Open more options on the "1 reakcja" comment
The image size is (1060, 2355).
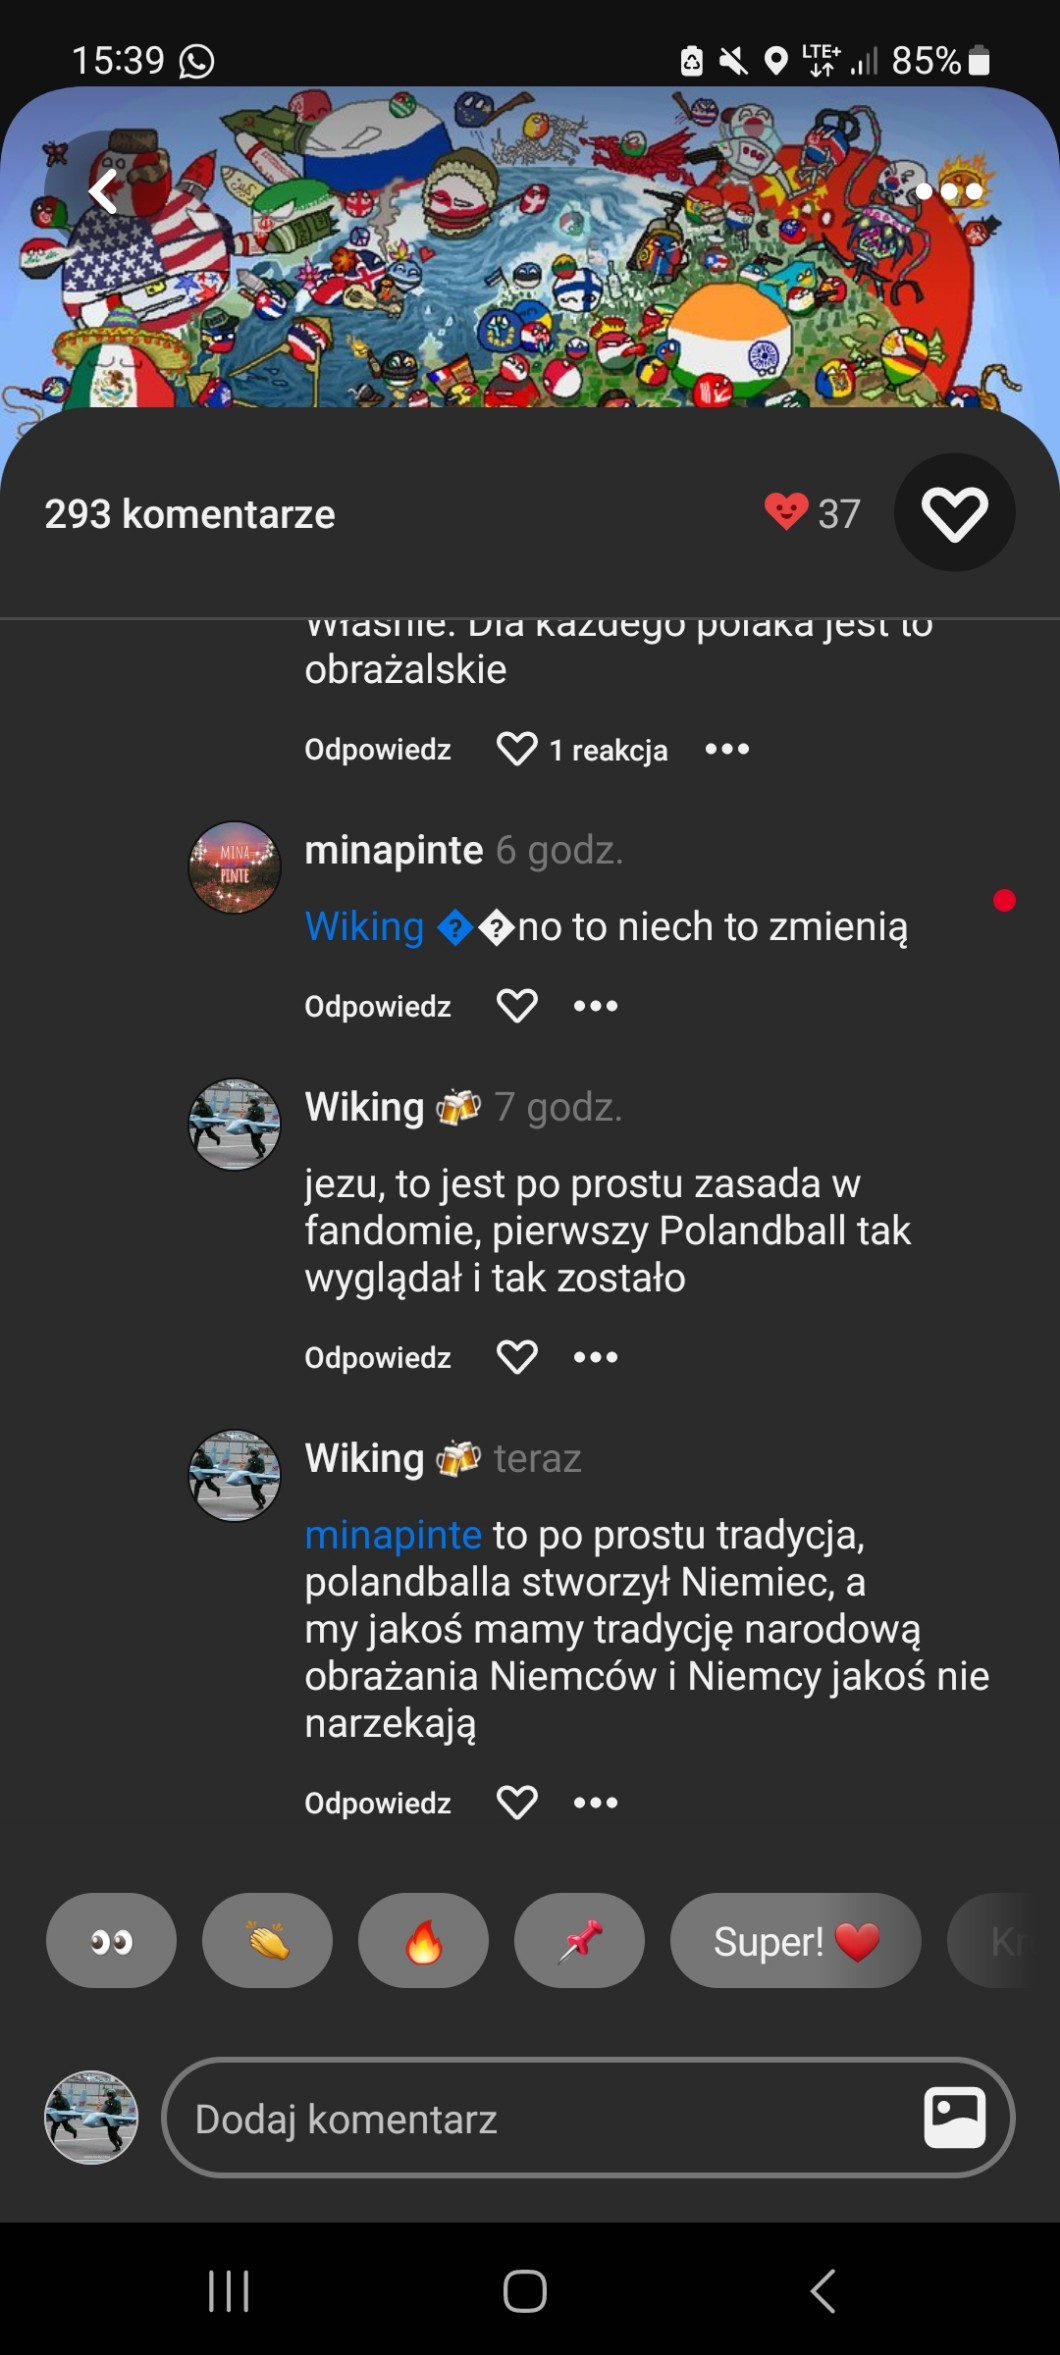[727, 749]
